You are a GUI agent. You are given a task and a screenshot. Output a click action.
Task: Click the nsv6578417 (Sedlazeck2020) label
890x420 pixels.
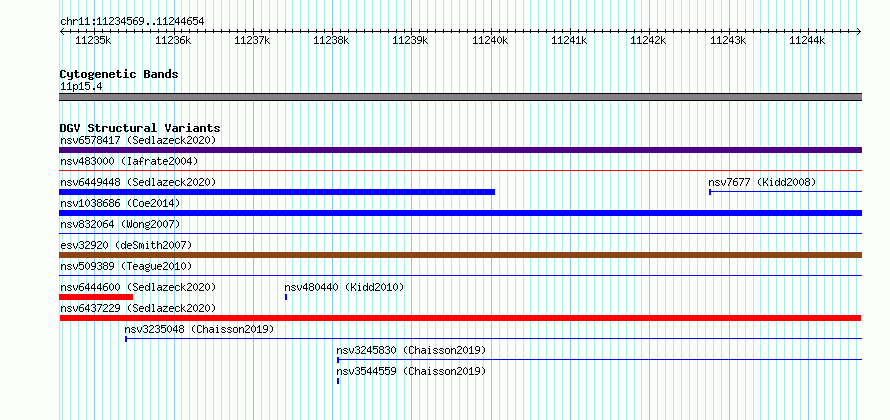tap(138, 140)
